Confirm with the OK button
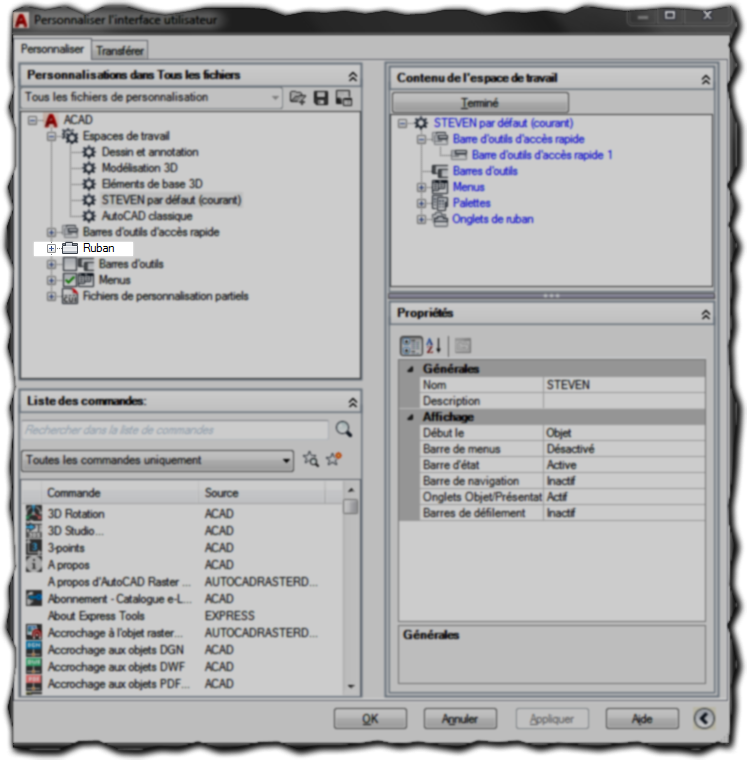 370,719
